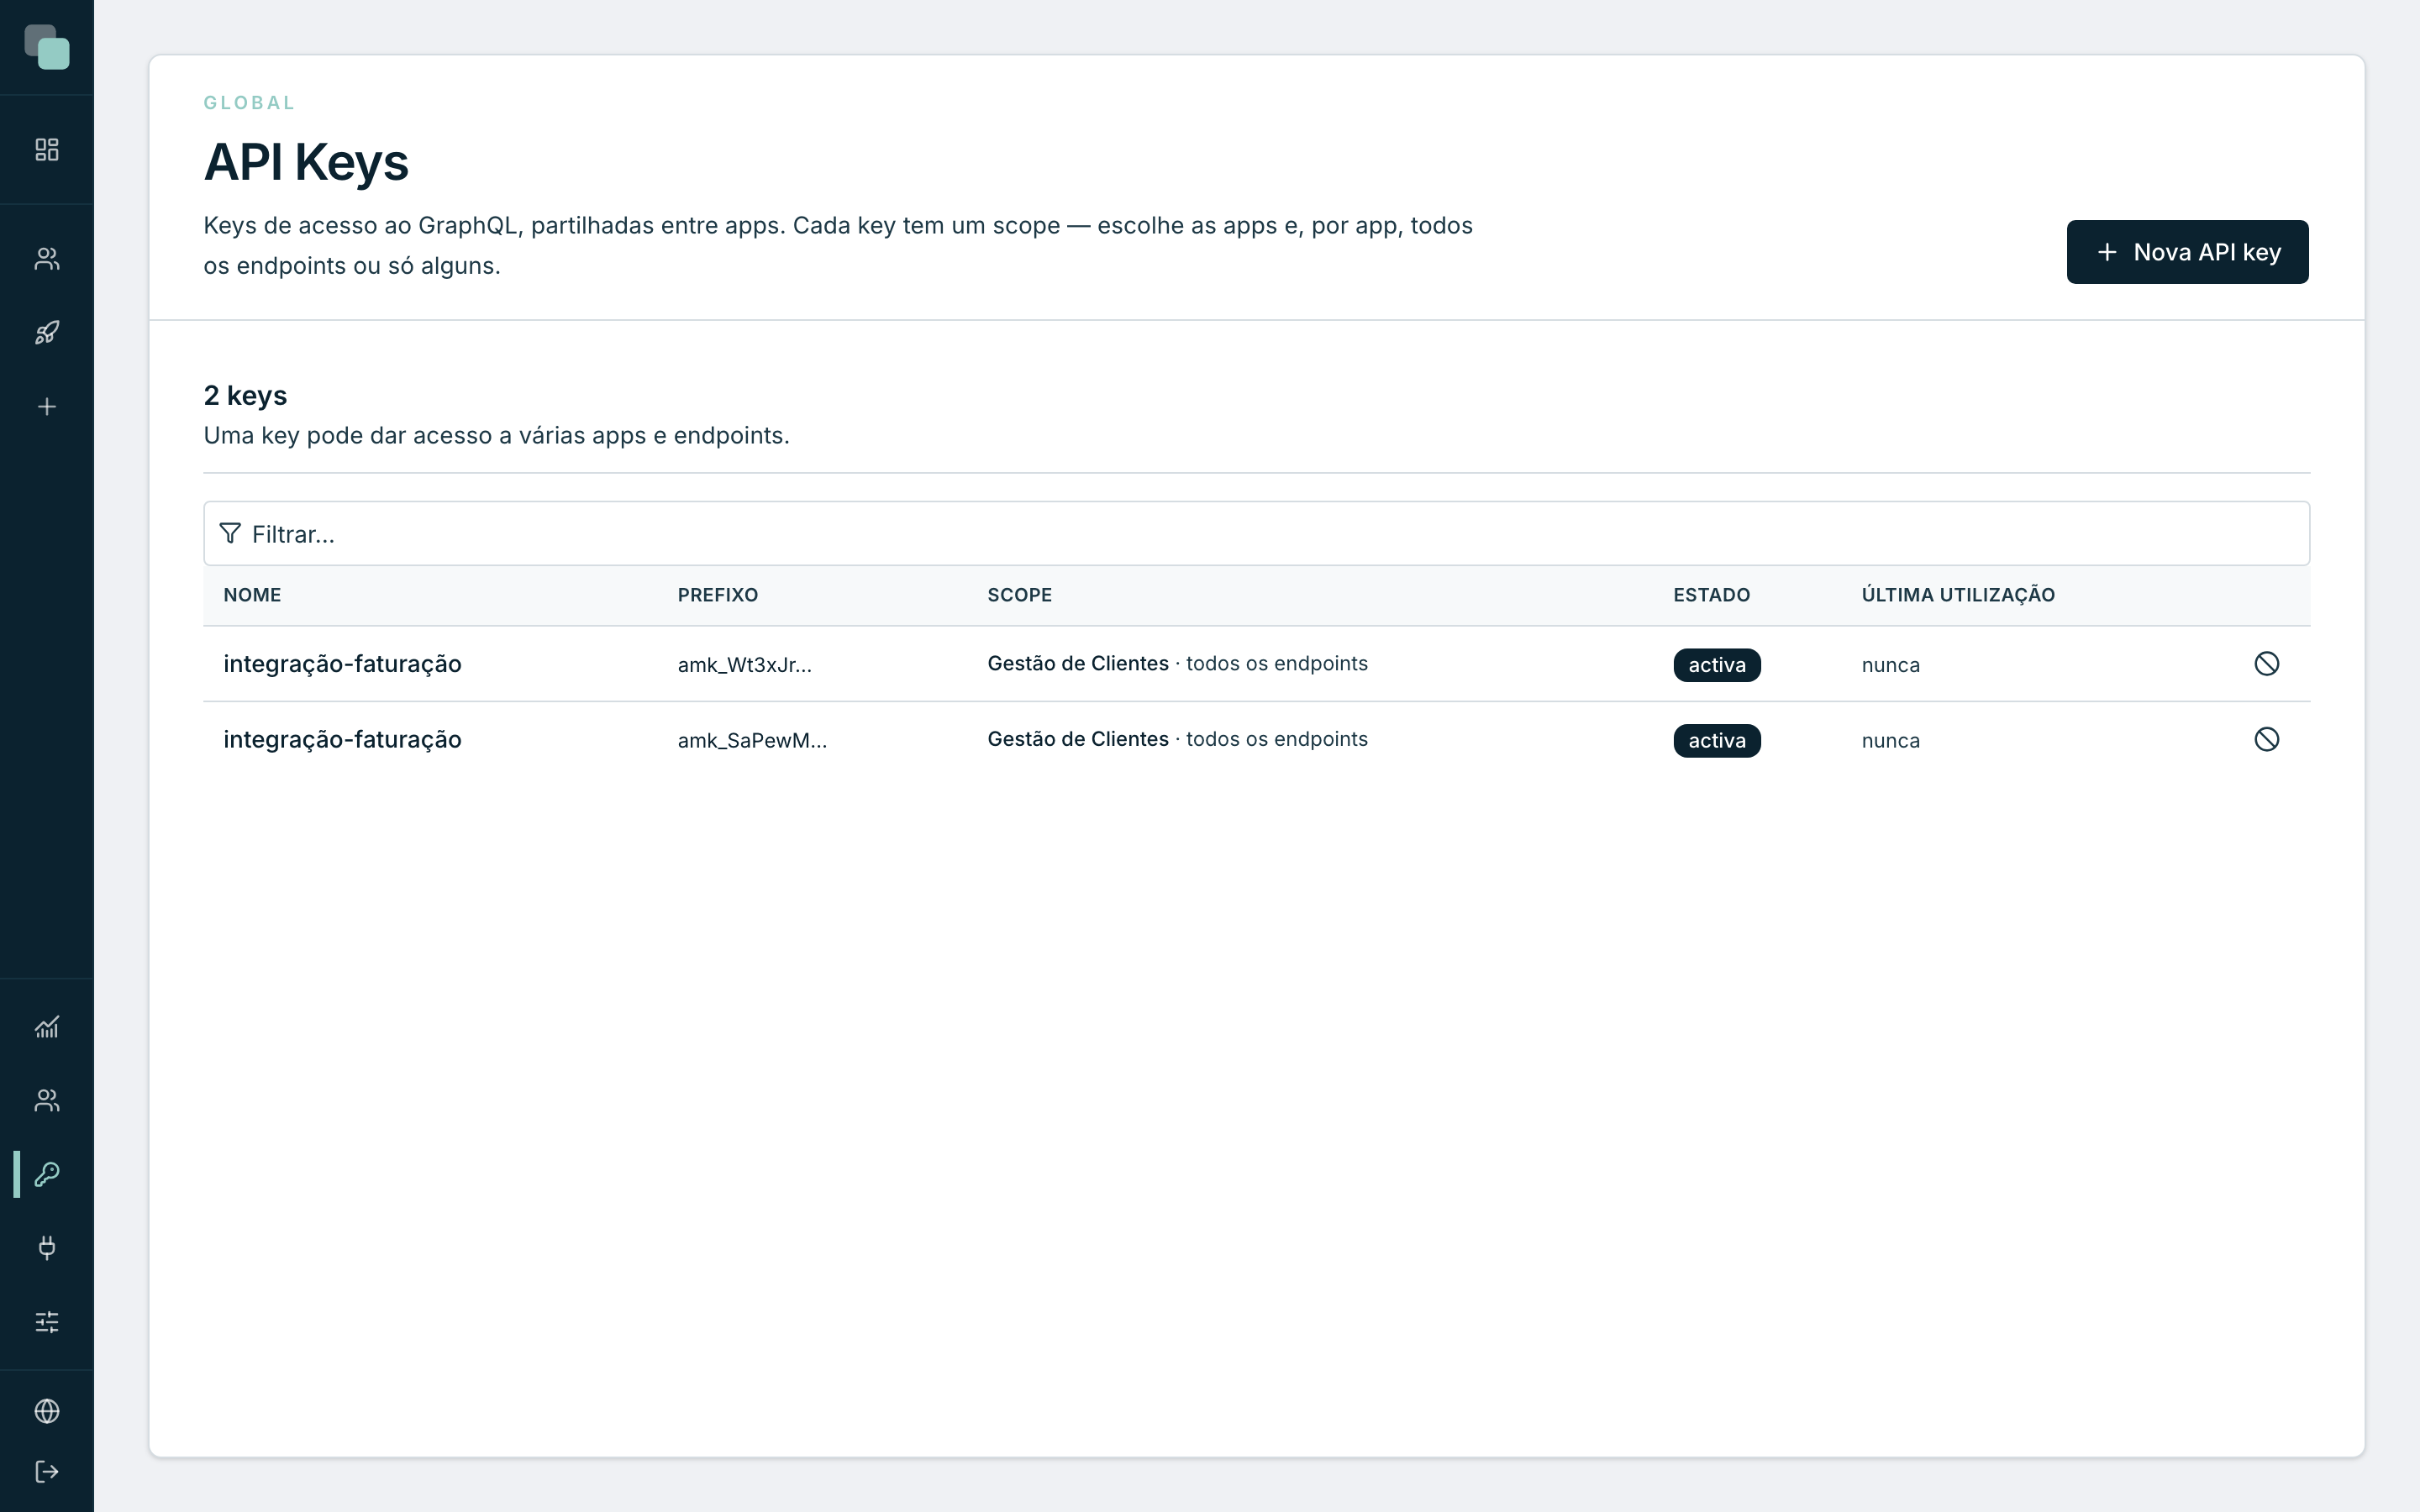The height and width of the screenshot is (1512, 2420).
Task: Click the GLOBAL breadcrumb label
Action: (x=249, y=103)
